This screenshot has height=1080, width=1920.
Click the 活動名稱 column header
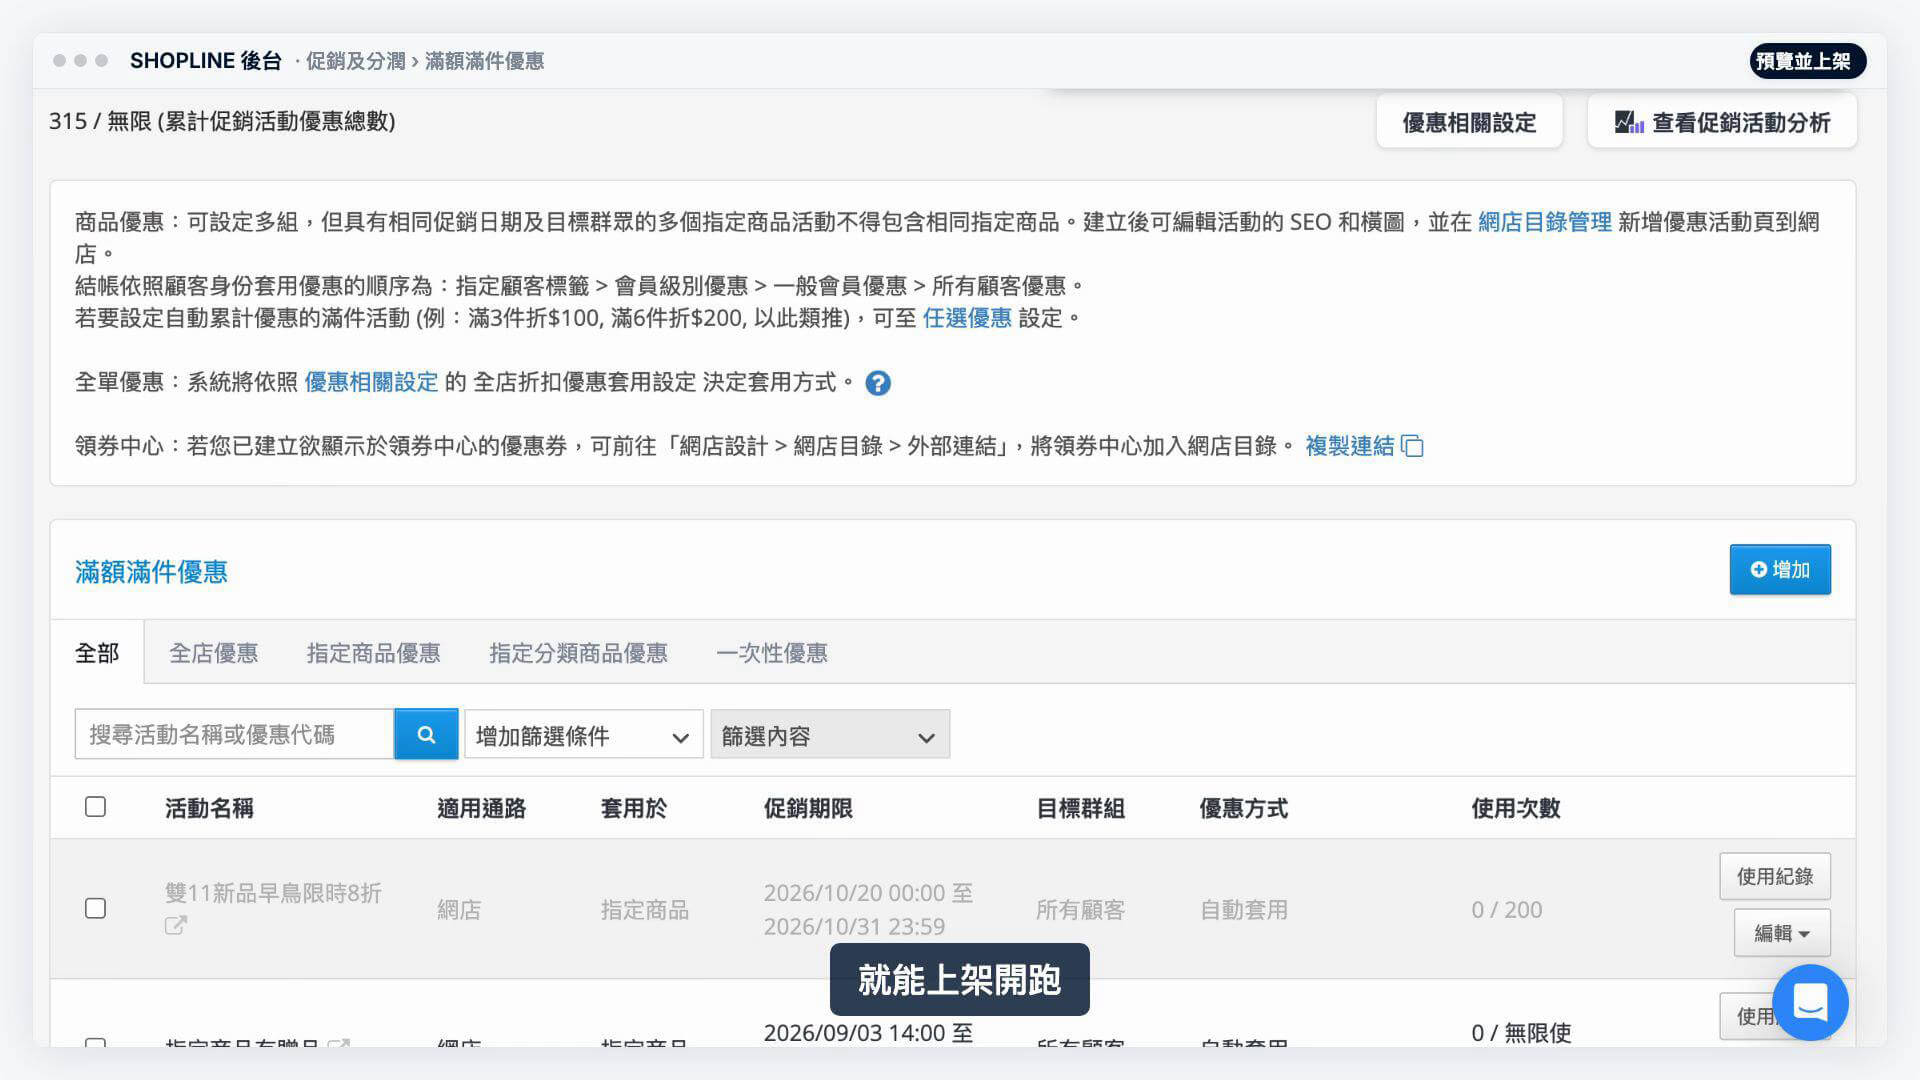click(x=209, y=808)
